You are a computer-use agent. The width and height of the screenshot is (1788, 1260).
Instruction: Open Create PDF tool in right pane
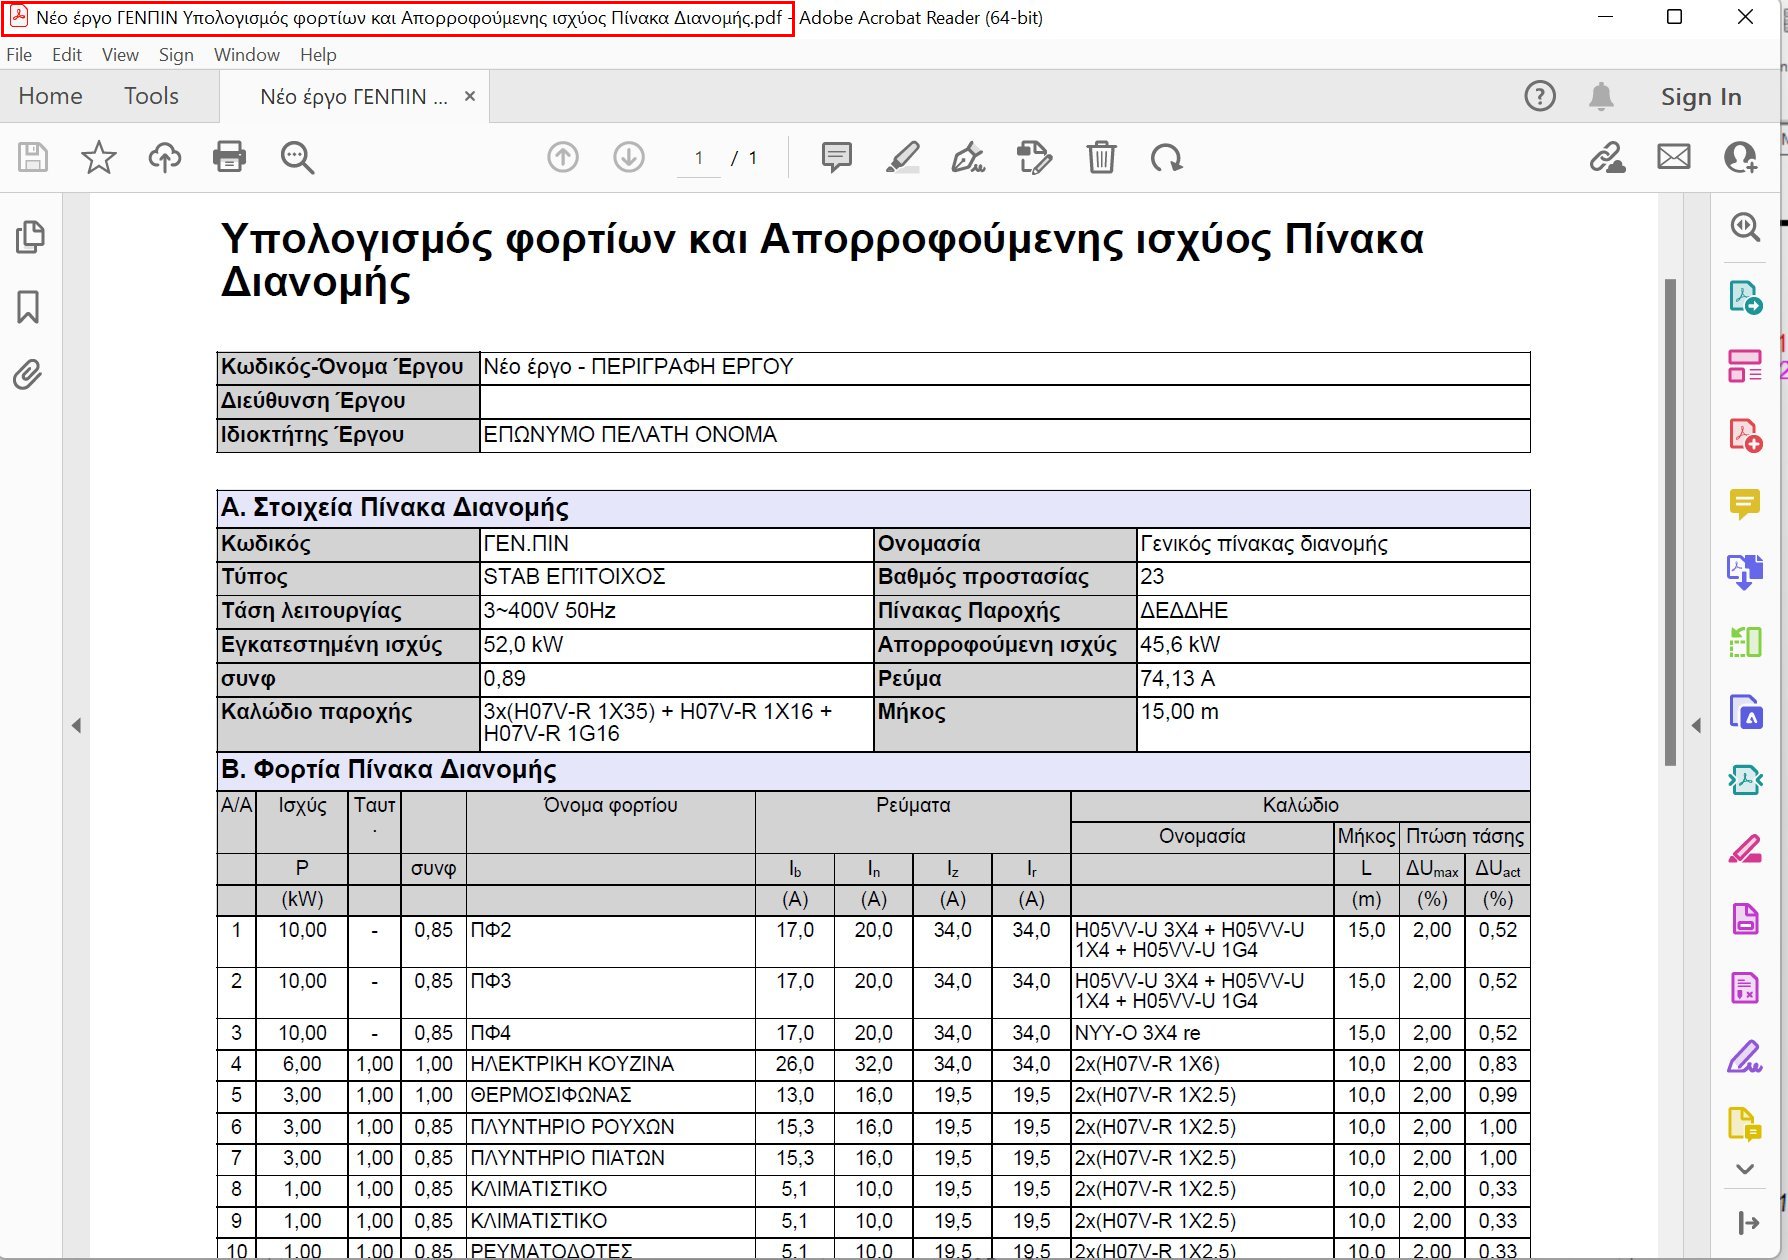click(x=1745, y=435)
